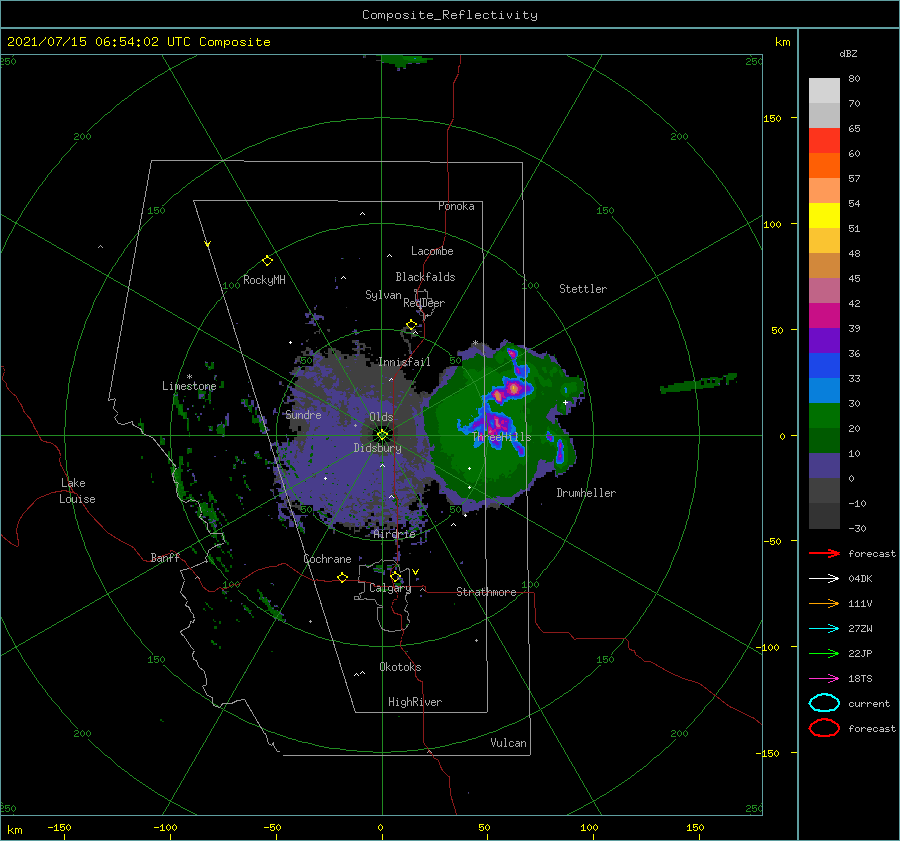
Task: Click the Limestone label
Action: (189, 386)
